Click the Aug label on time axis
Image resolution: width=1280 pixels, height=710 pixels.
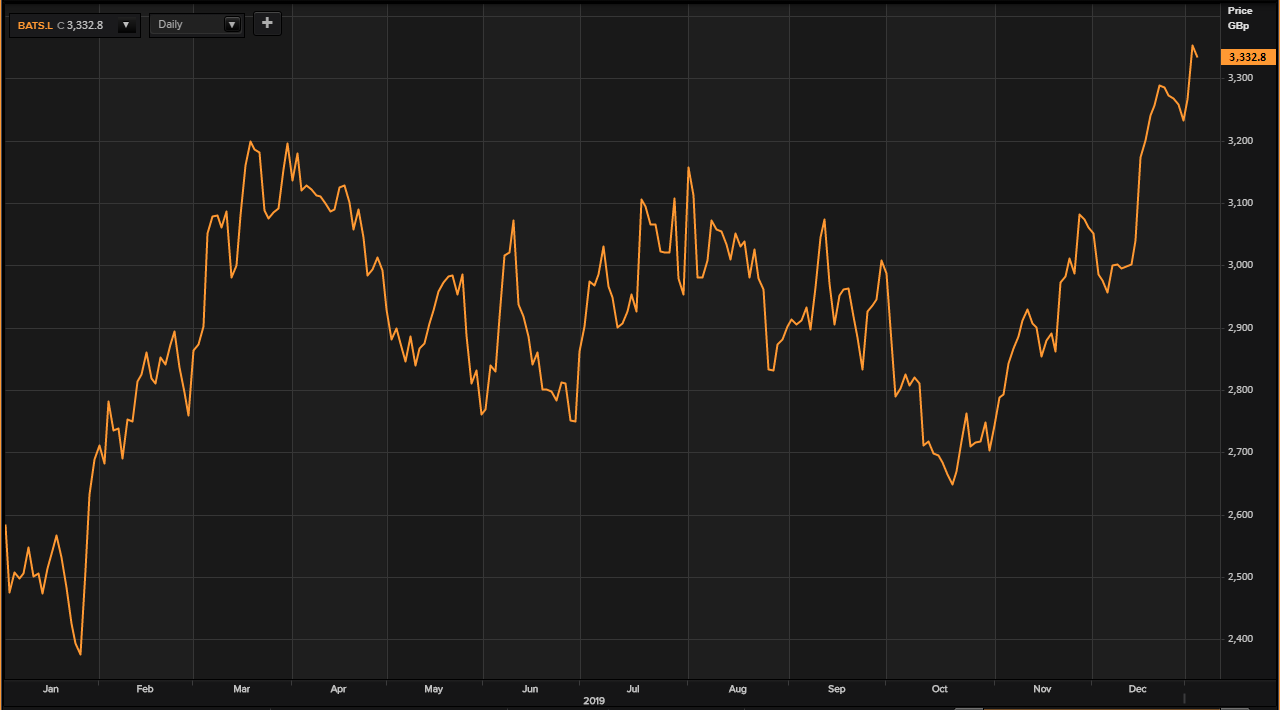[738, 689]
